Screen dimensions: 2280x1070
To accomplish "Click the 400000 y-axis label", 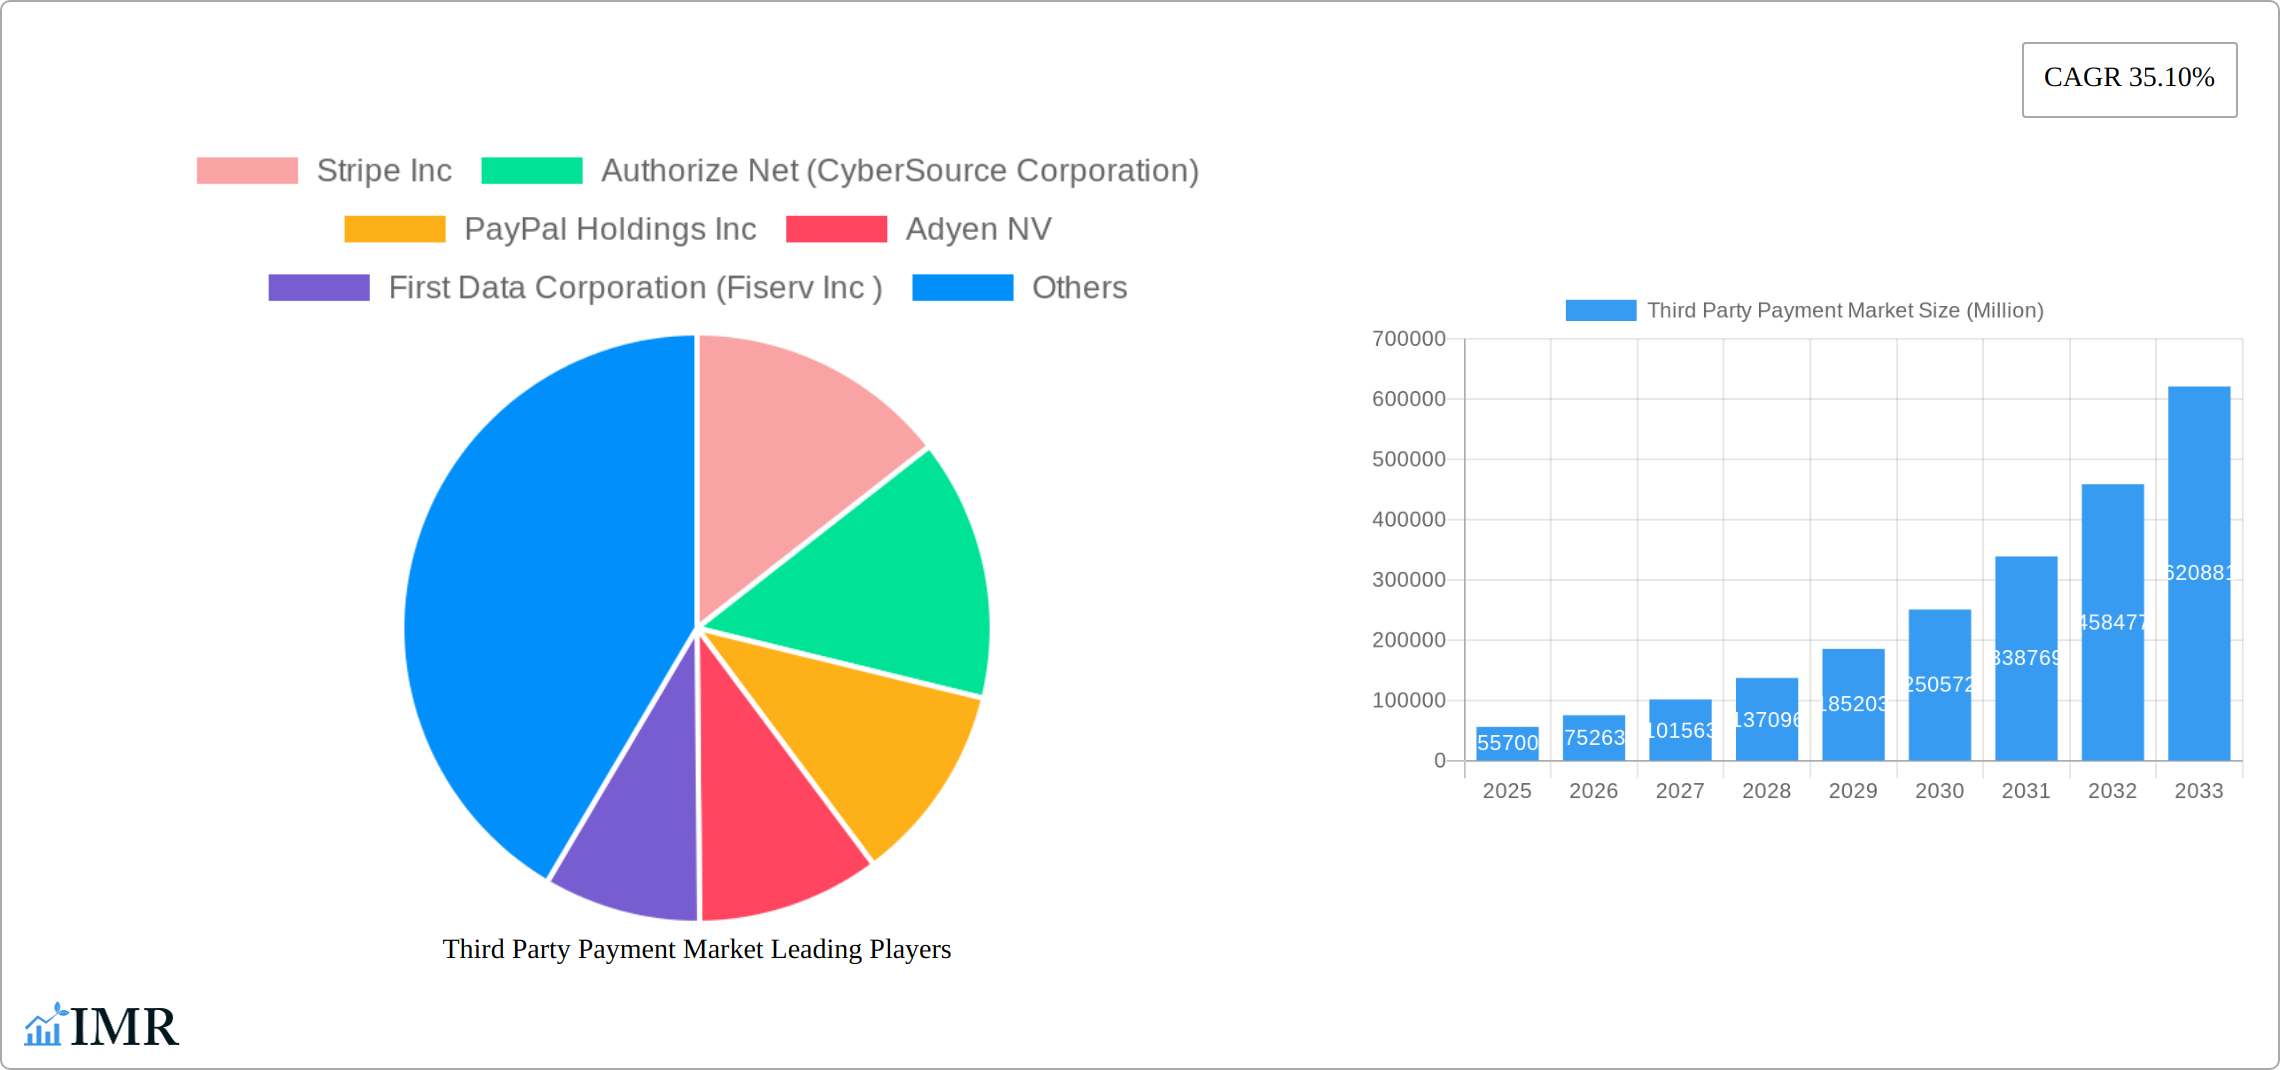I will coord(1409,520).
